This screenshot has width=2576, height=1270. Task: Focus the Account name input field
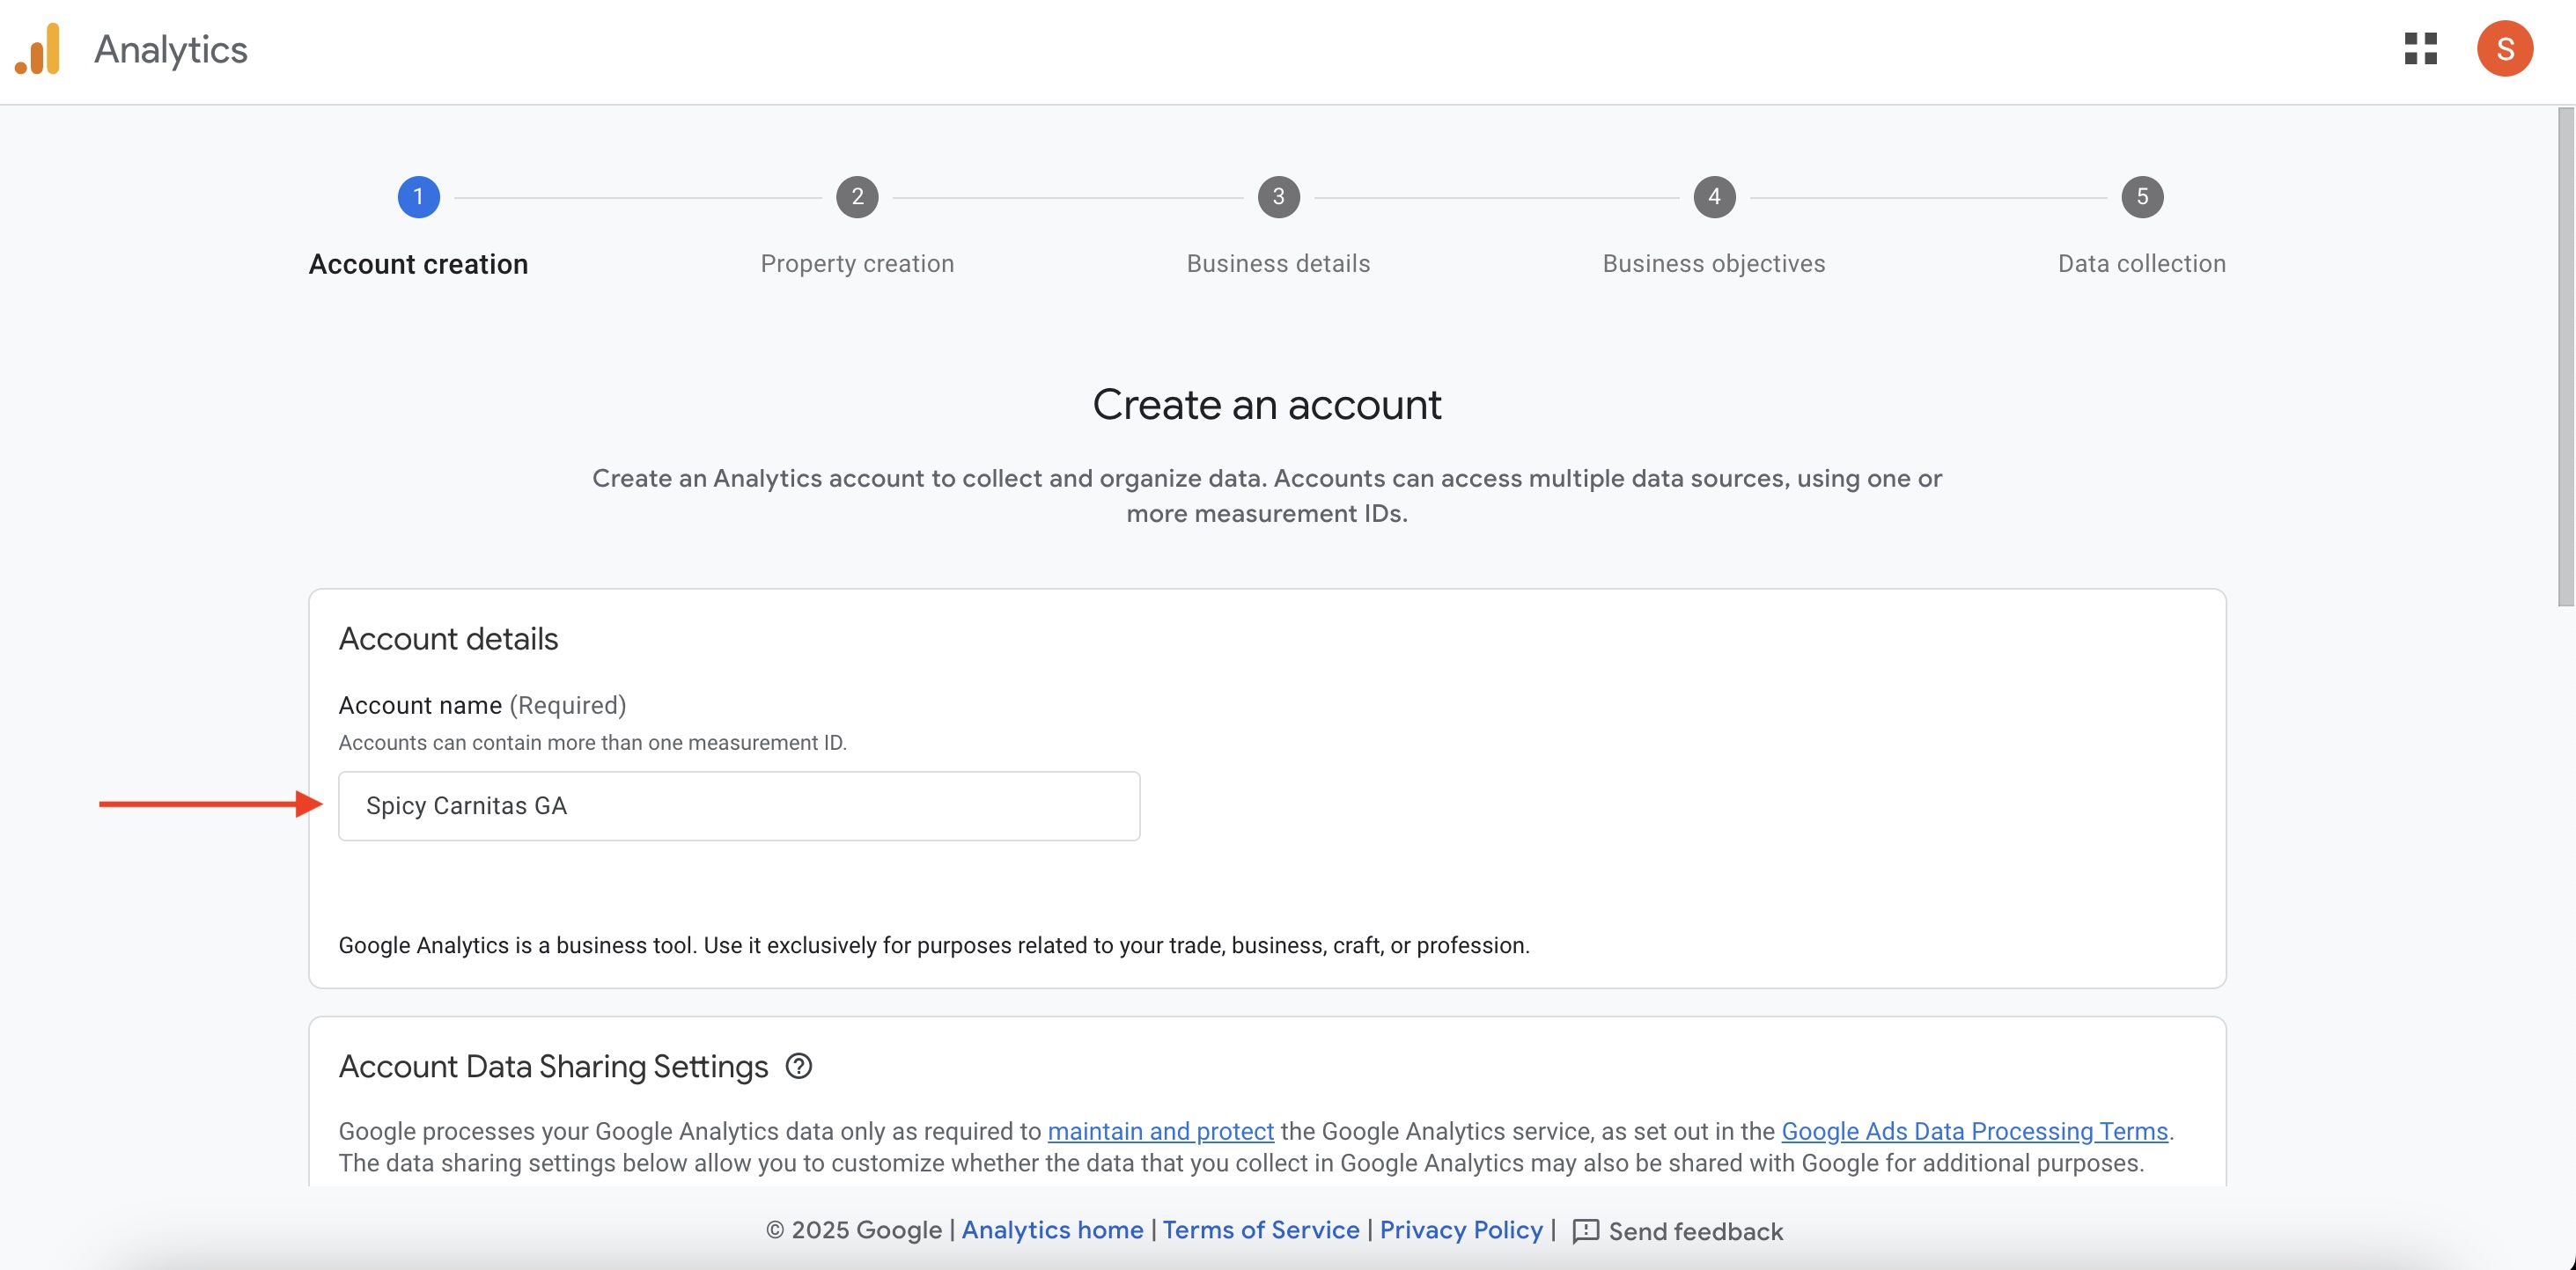click(x=738, y=806)
